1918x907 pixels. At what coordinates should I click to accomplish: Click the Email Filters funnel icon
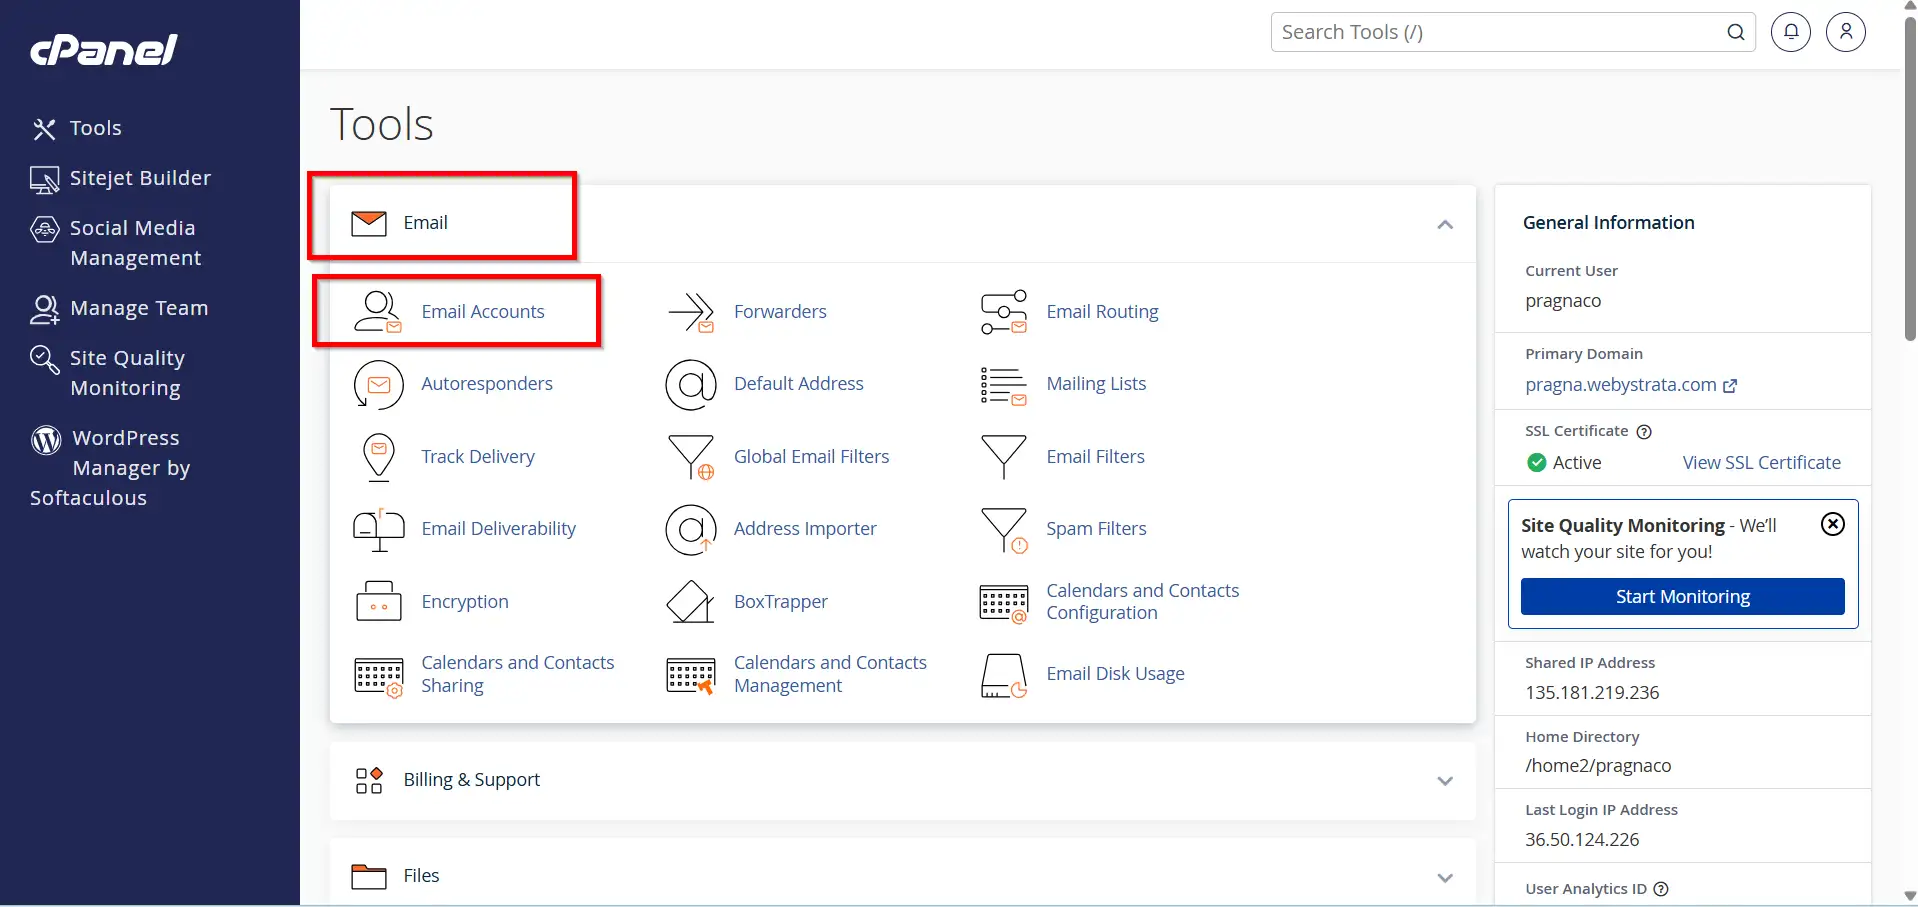click(1004, 456)
